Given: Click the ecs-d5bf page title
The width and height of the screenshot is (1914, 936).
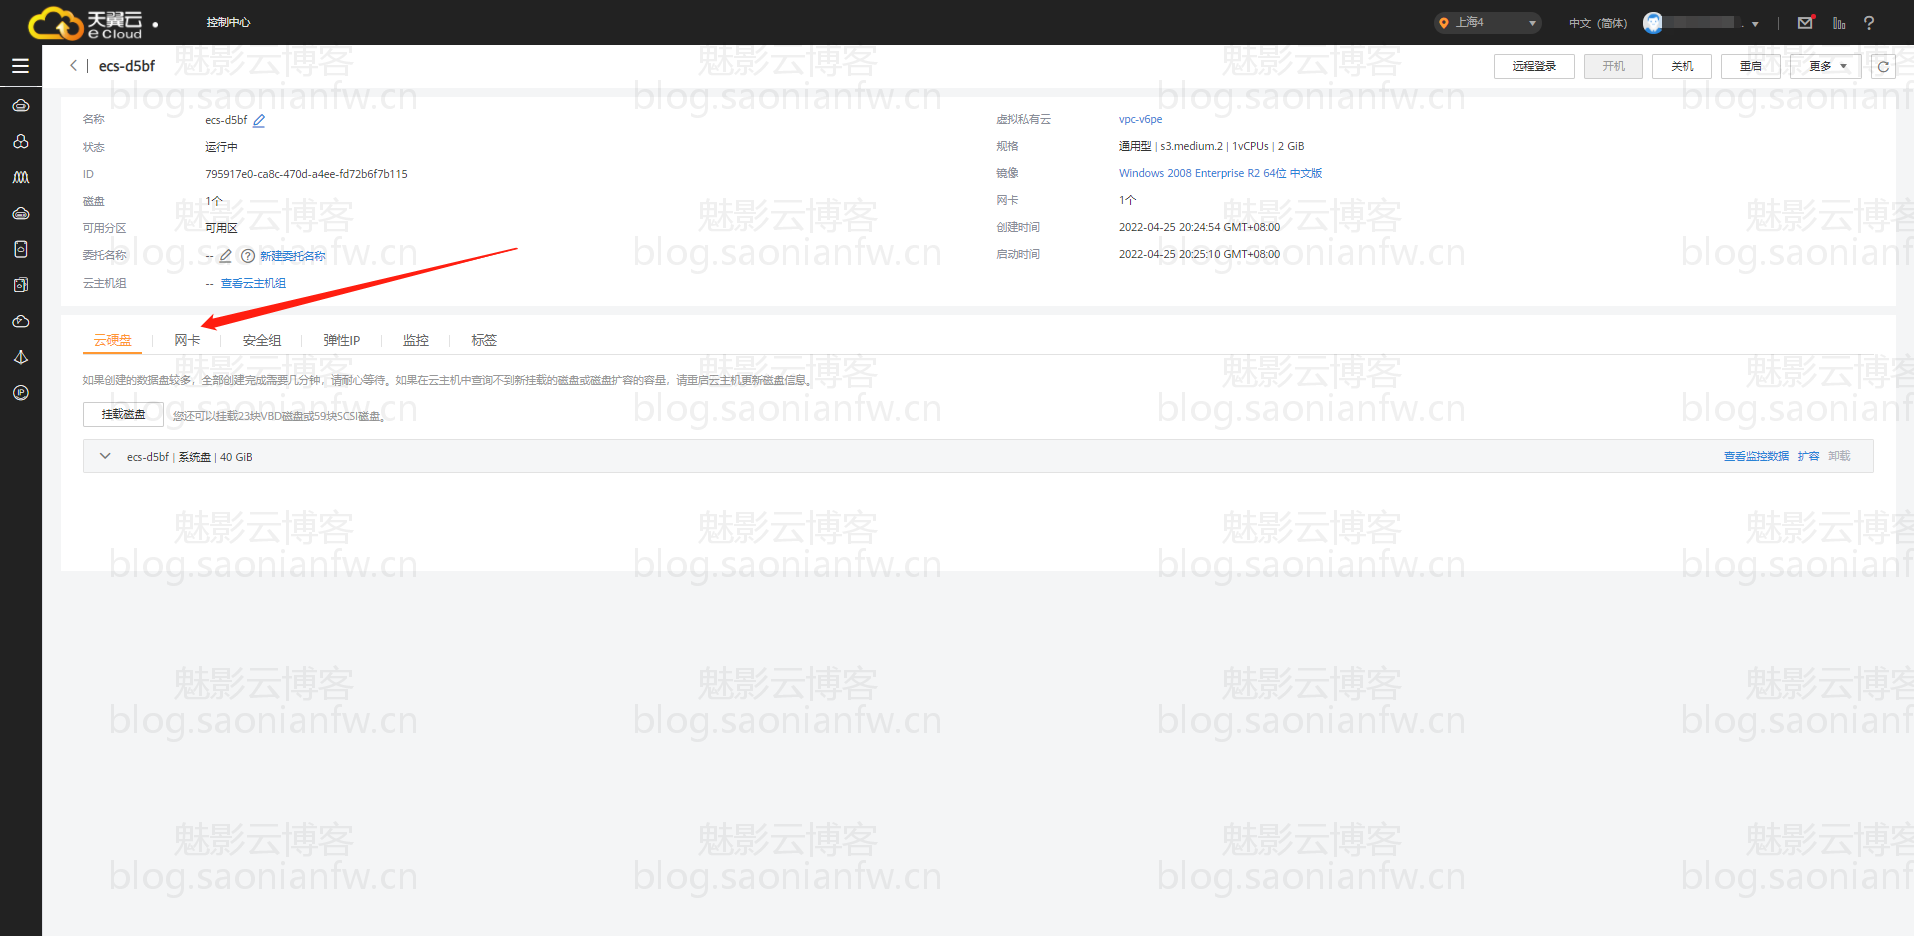Looking at the screenshot, I should tap(127, 66).
